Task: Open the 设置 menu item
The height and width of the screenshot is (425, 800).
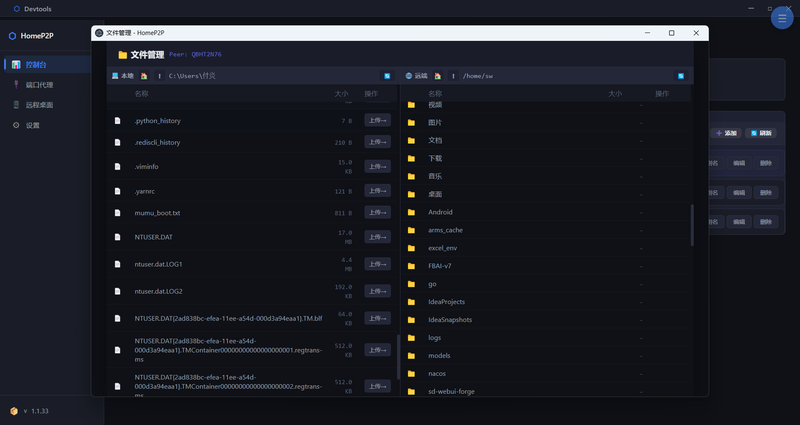Action: pyautogui.click(x=47, y=125)
